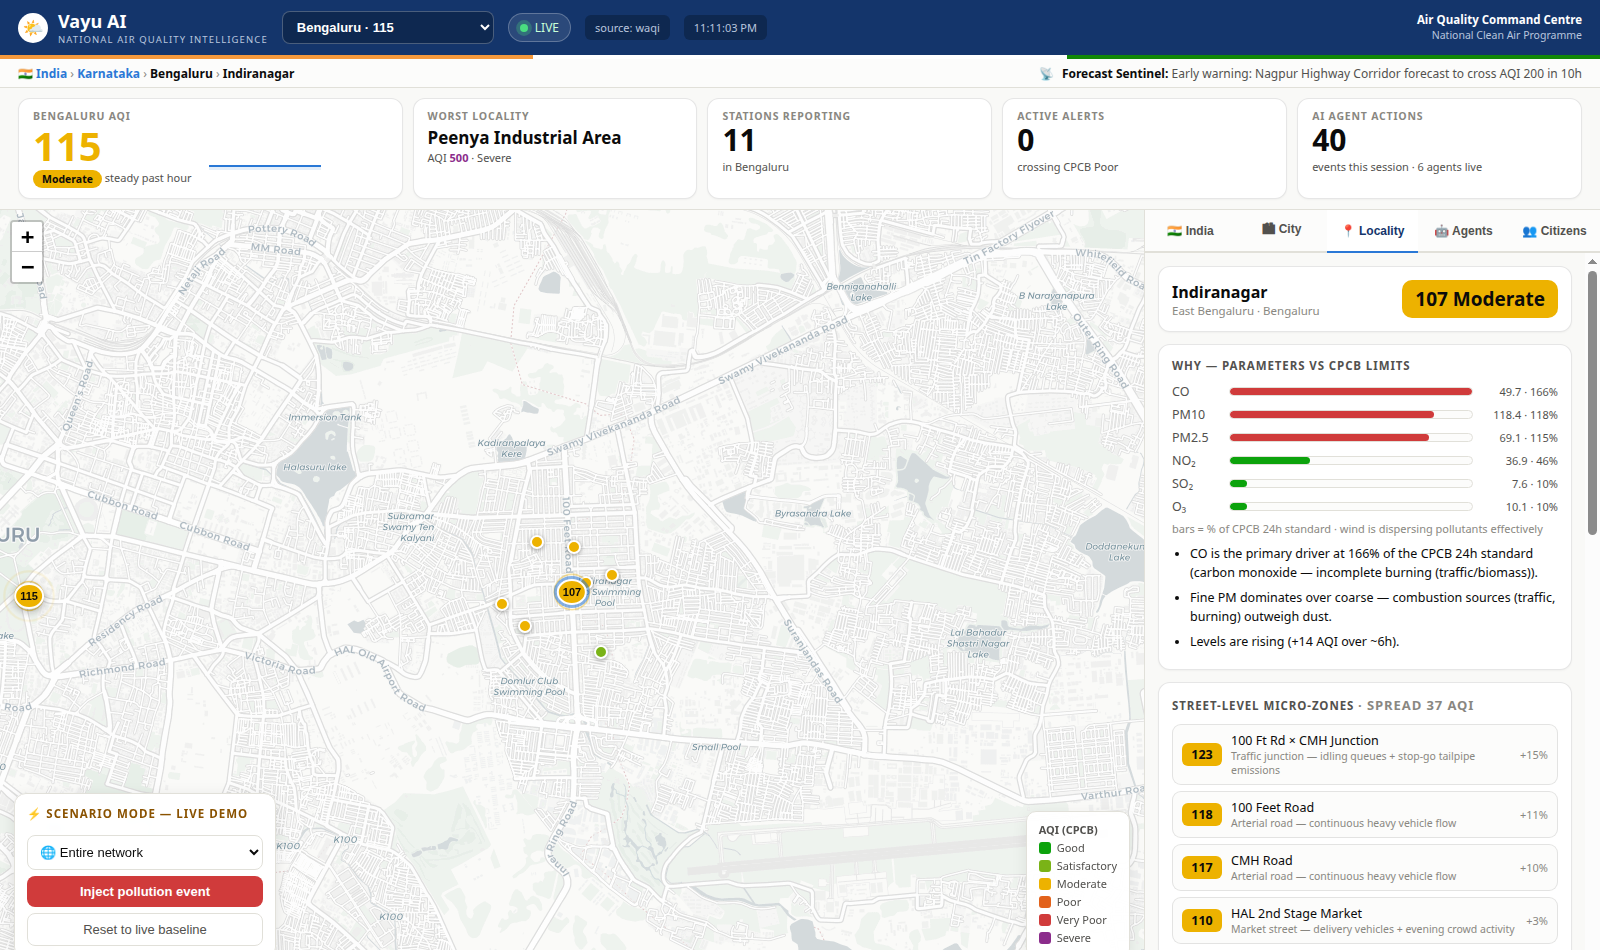Click the India flag breadcrumb icon
1600x950 pixels.
(x=25, y=74)
